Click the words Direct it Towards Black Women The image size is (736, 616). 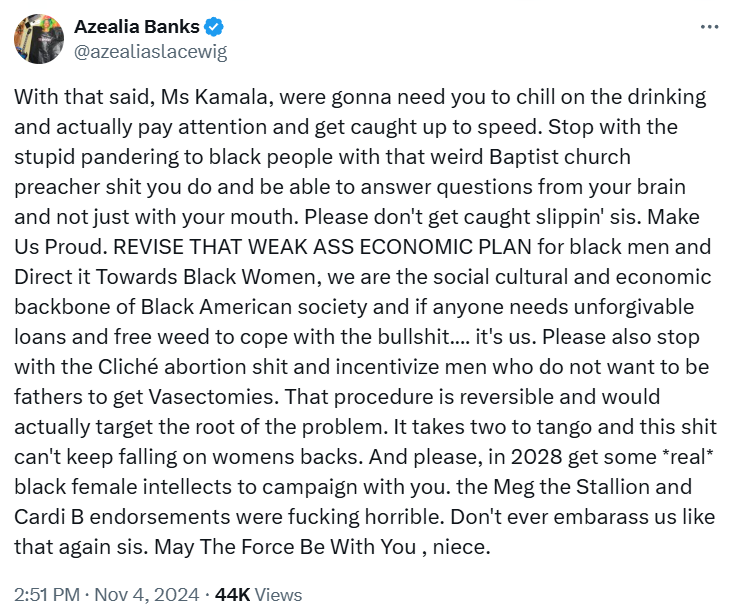point(168,277)
